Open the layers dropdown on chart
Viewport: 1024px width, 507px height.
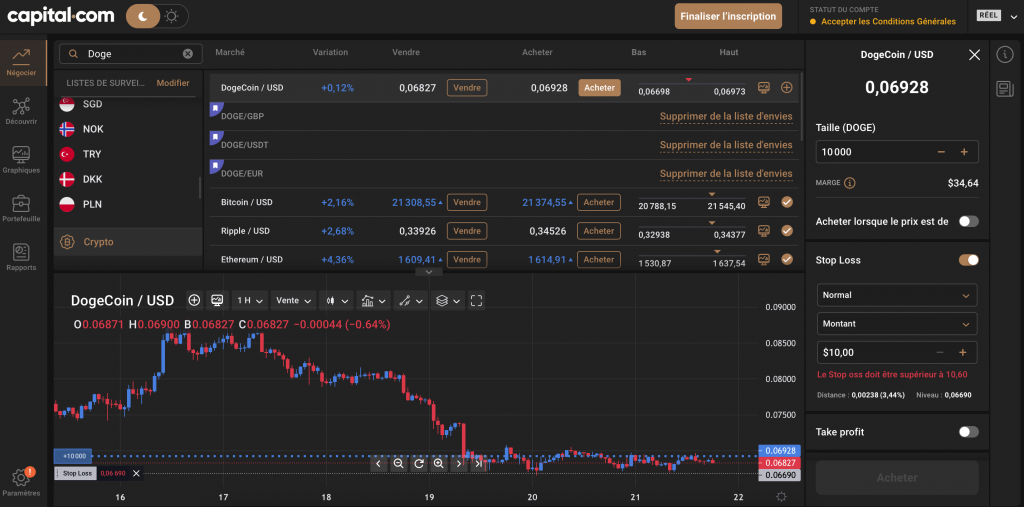448,301
